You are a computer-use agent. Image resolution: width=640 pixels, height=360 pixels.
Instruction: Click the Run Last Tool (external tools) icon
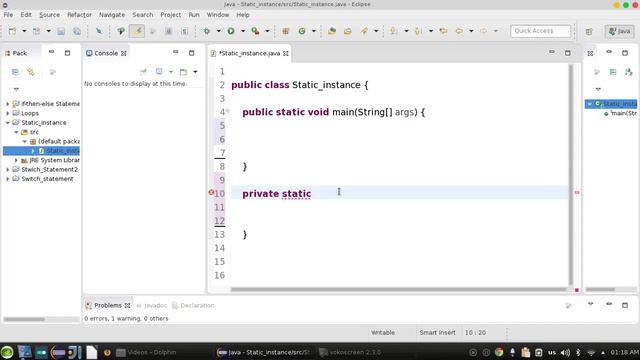tap(256, 31)
